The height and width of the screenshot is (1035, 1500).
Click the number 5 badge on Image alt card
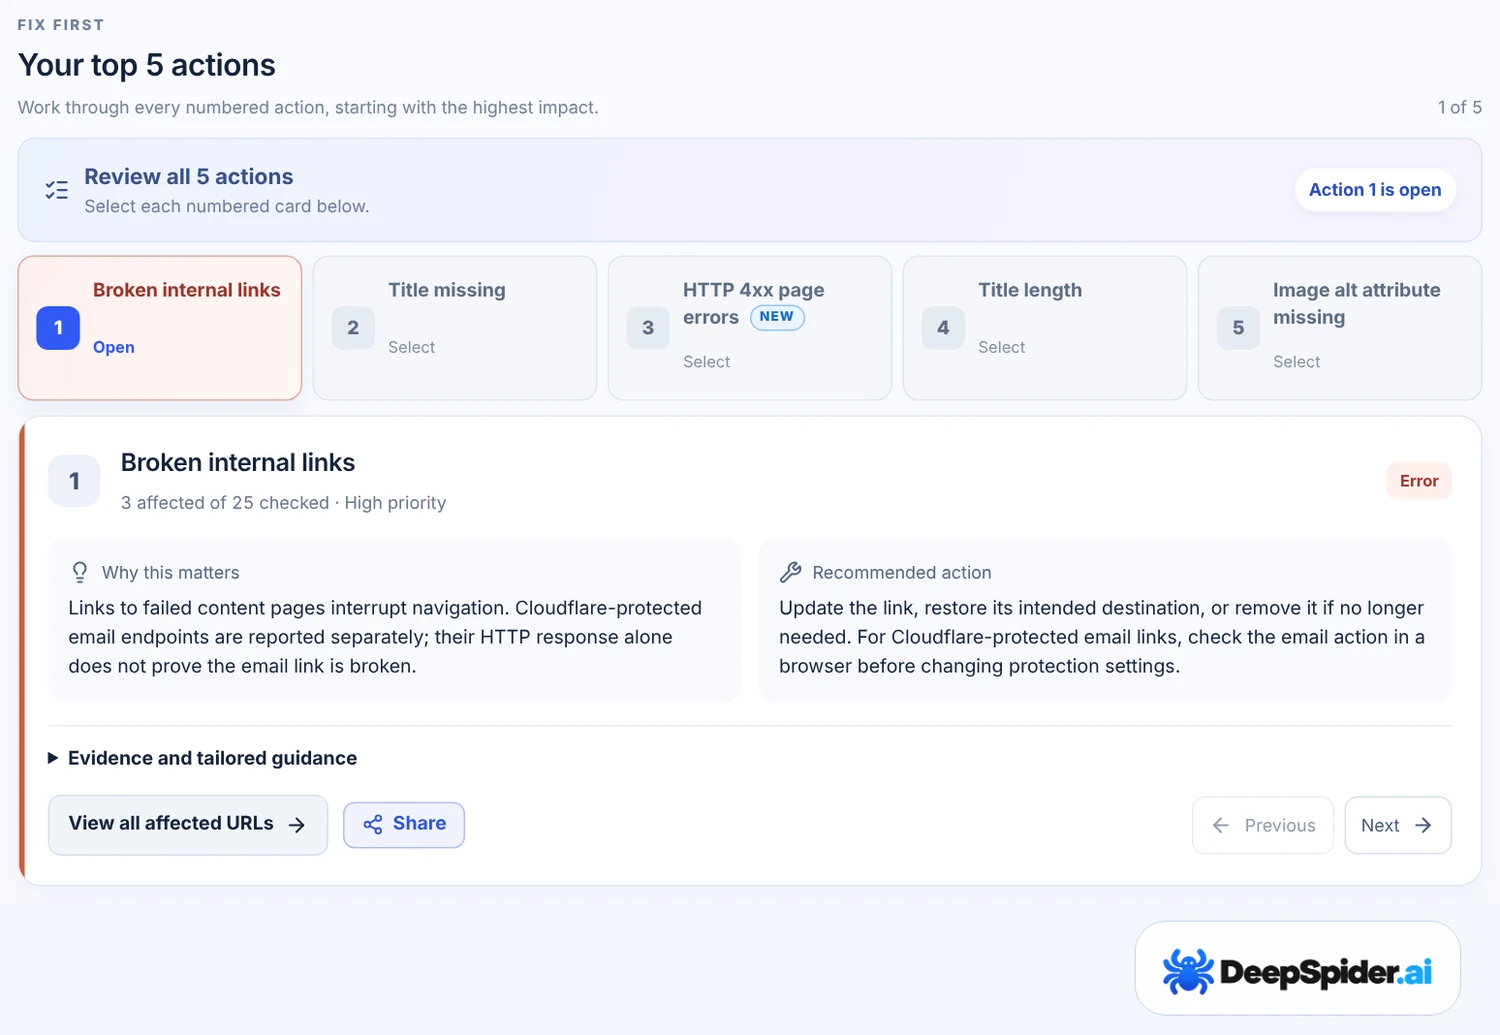pyautogui.click(x=1238, y=328)
